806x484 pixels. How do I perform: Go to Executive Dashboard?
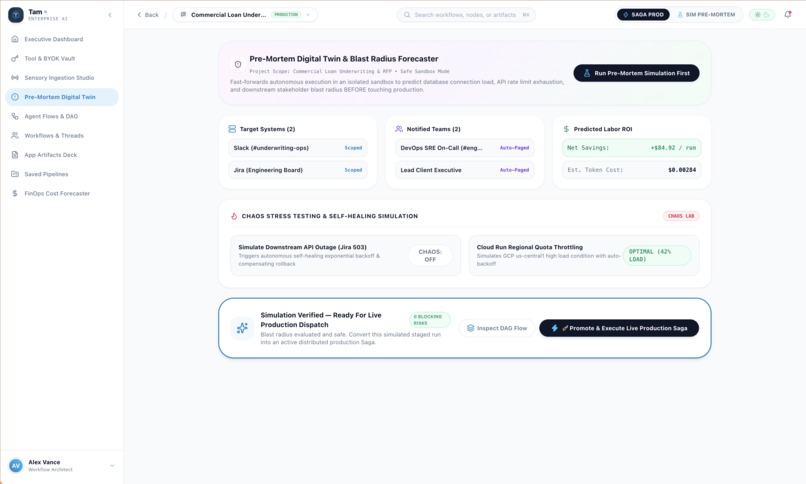click(x=62, y=39)
